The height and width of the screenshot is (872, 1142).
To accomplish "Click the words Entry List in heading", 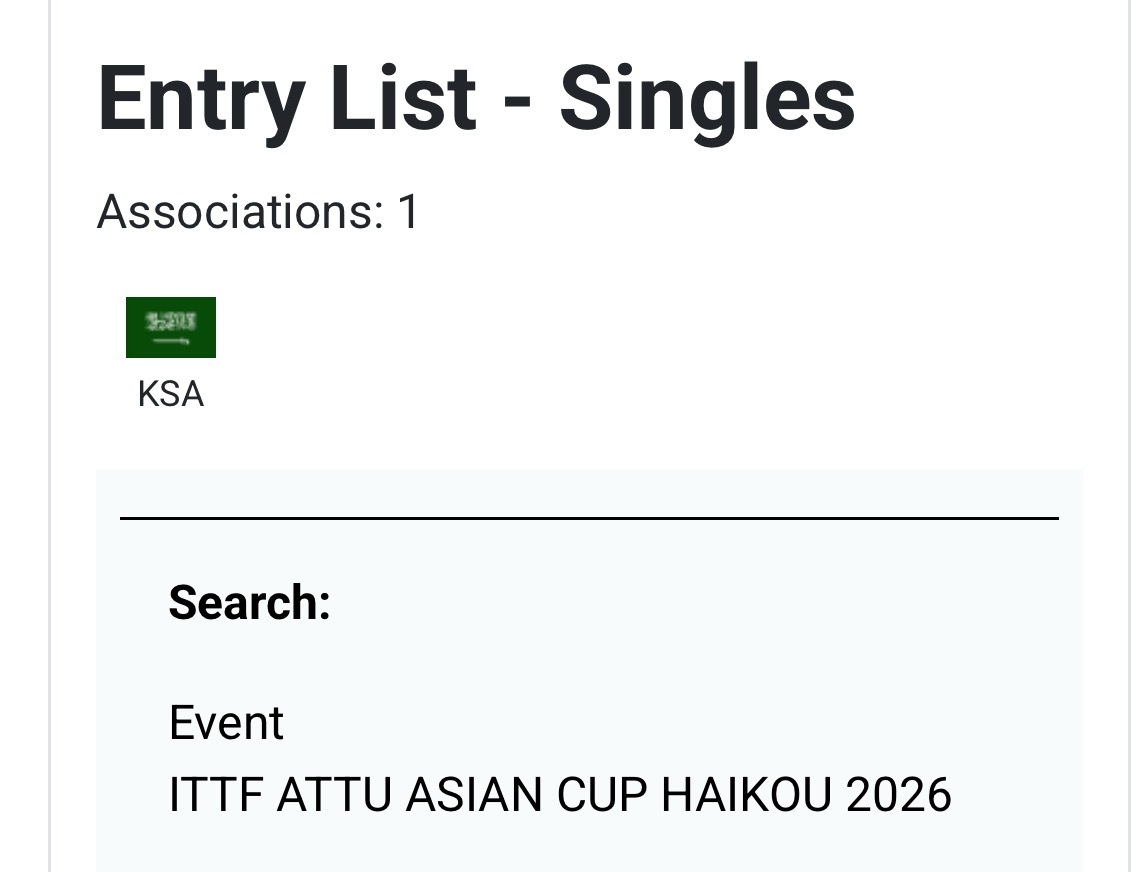I will [286, 99].
